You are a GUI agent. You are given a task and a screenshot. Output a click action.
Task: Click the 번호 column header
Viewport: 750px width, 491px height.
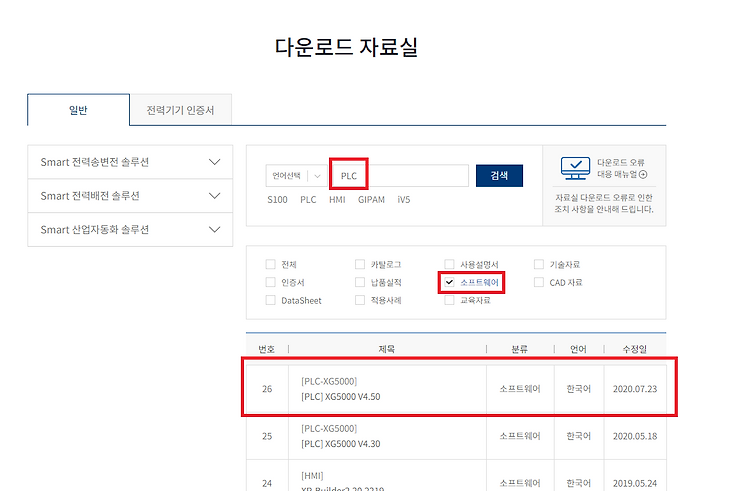click(x=267, y=349)
